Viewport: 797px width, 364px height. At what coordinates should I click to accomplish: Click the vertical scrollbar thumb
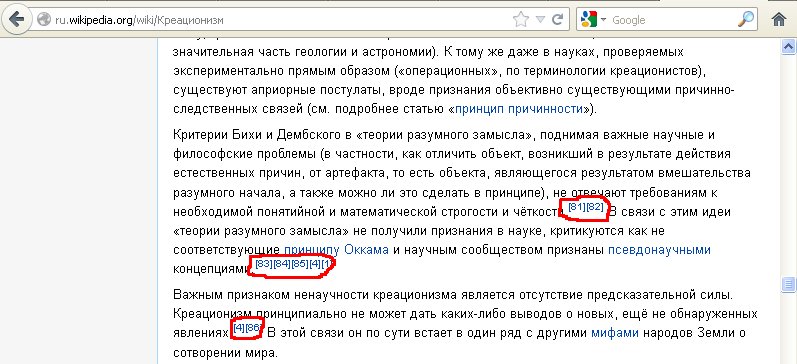[x=789, y=284]
